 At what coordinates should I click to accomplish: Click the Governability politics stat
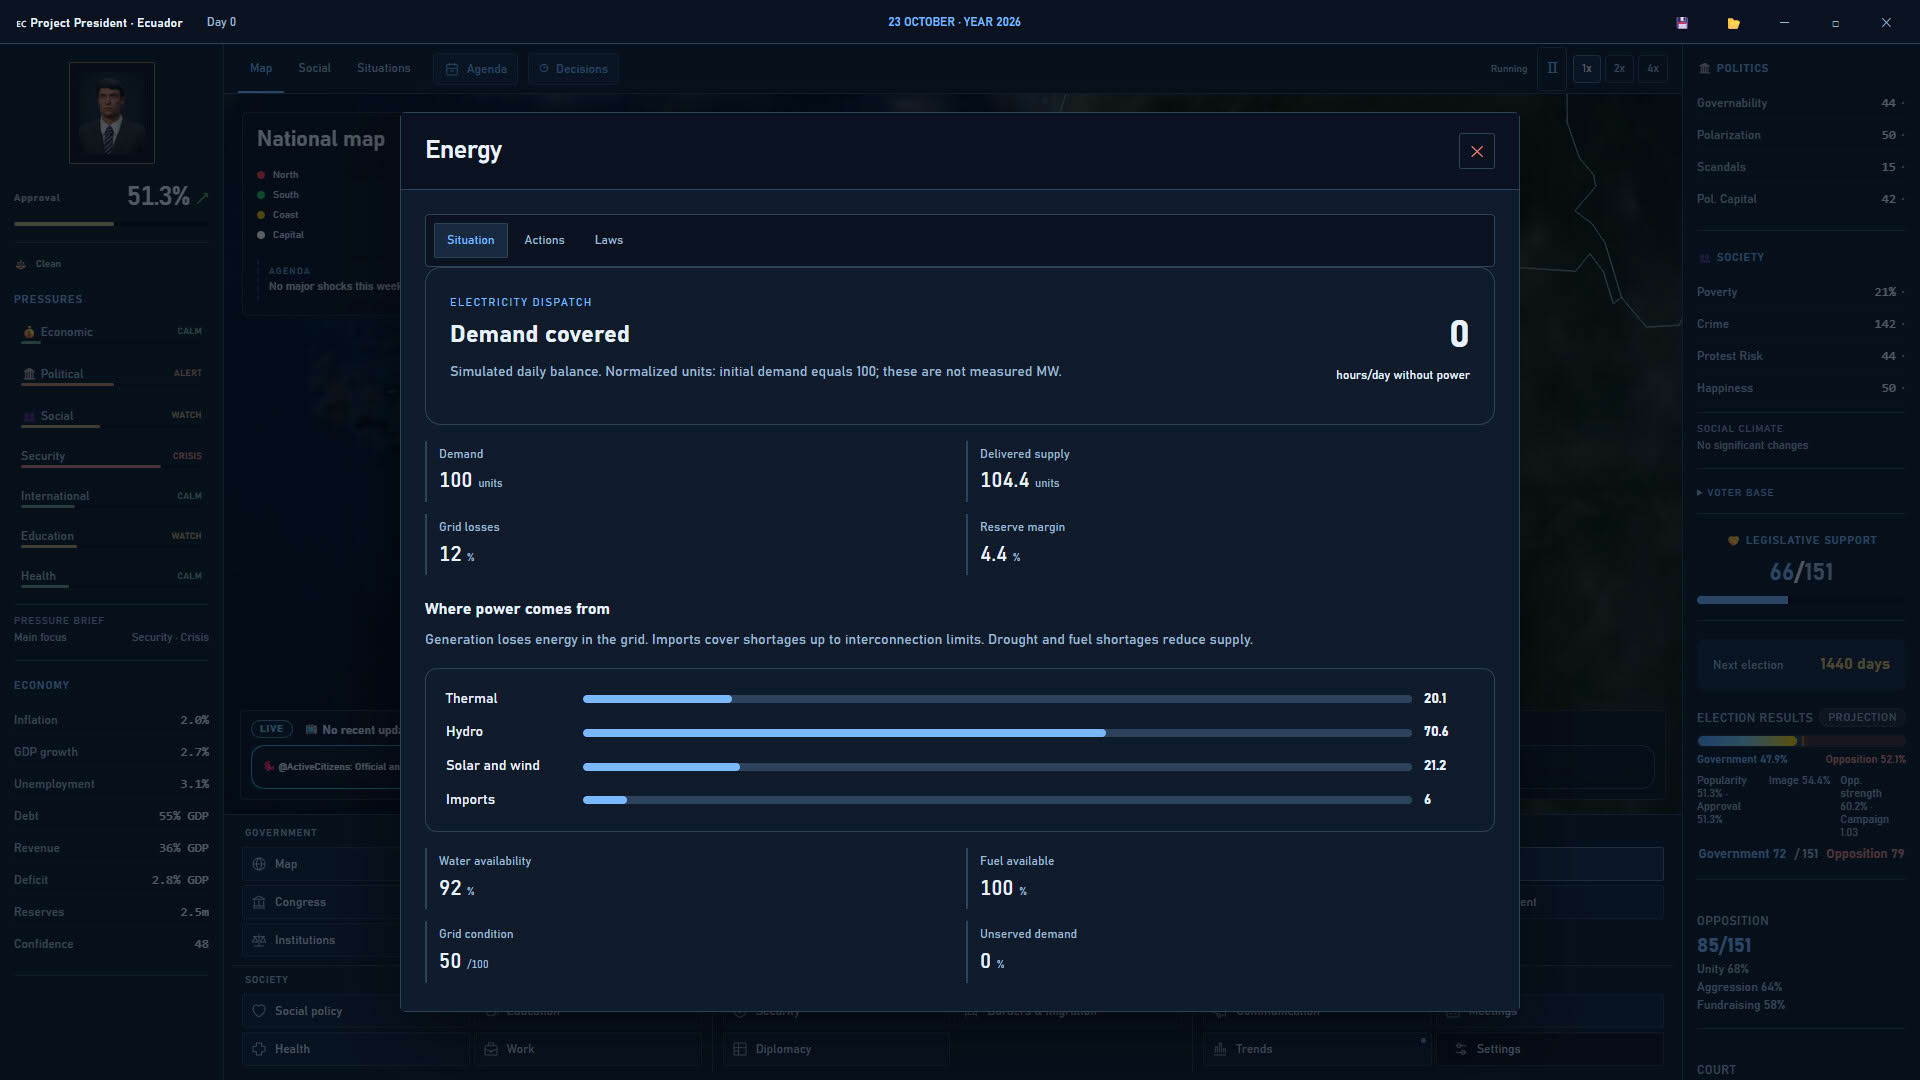(x=1800, y=103)
